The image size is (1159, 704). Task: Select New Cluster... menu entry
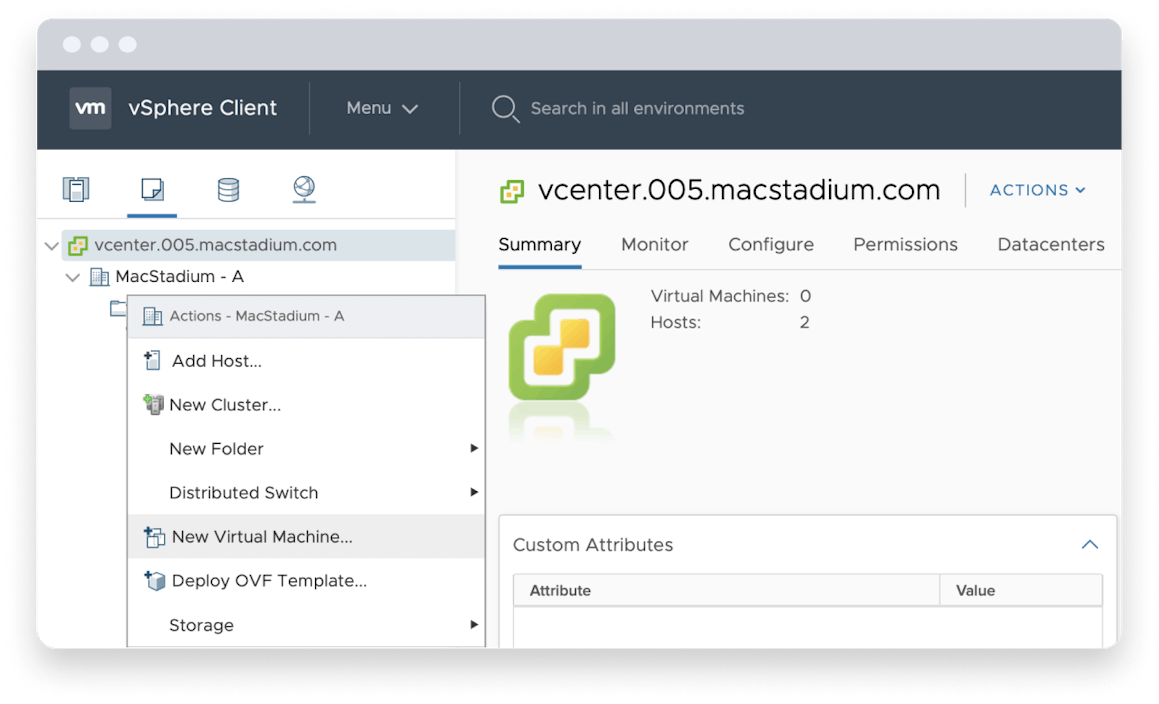point(306,405)
